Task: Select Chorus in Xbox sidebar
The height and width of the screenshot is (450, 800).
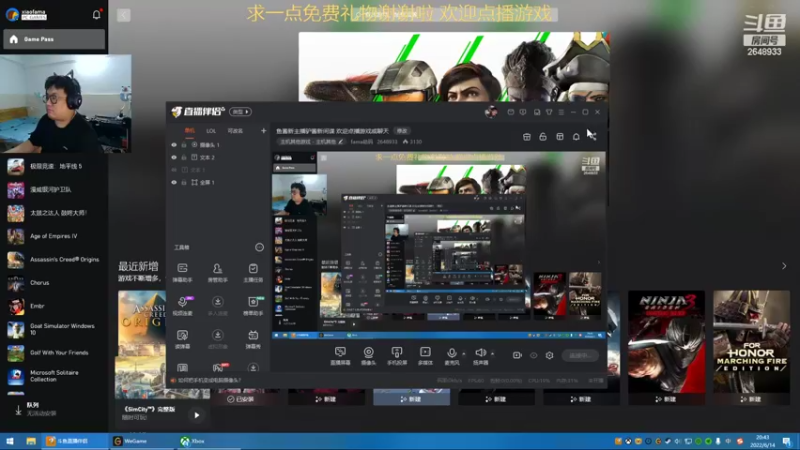Action: tap(53, 283)
